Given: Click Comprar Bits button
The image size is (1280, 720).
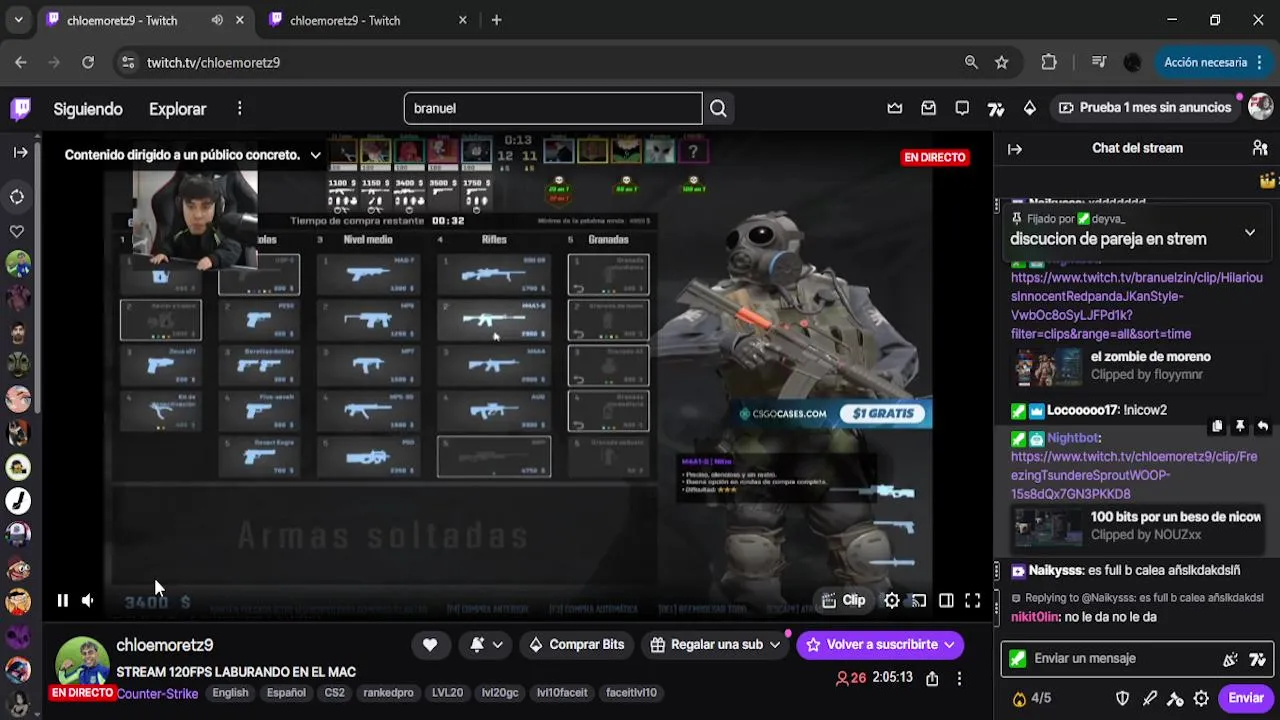Looking at the screenshot, I should click(578, 645).
